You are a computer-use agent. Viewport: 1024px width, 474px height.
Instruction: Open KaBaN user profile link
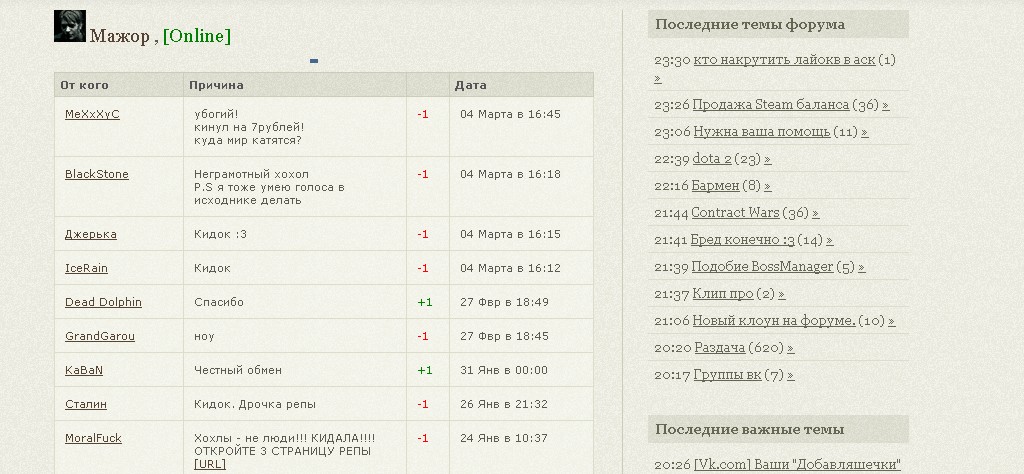click(84, 370)
